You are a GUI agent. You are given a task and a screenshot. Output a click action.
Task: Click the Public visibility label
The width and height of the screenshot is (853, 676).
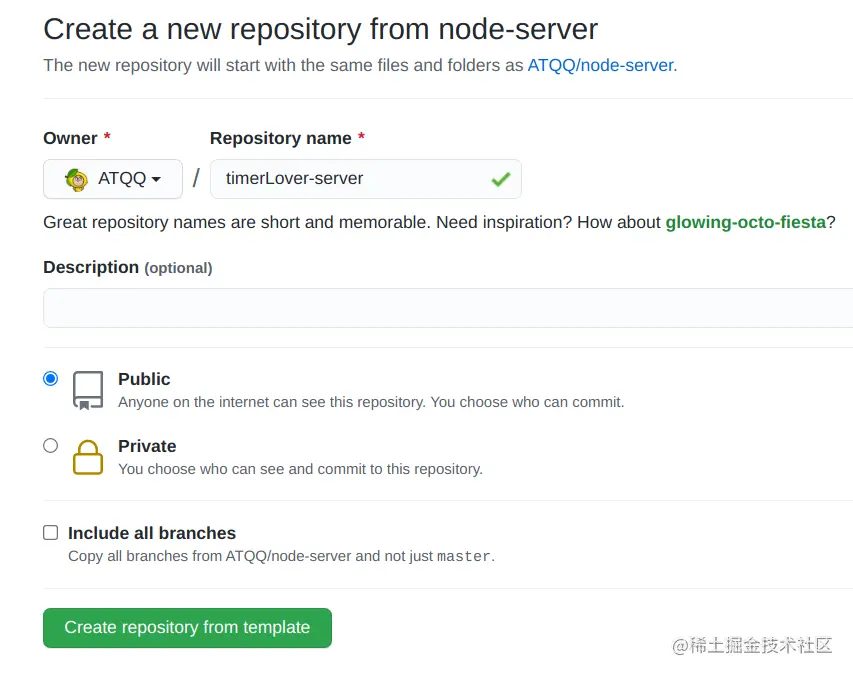click(144, 379)
